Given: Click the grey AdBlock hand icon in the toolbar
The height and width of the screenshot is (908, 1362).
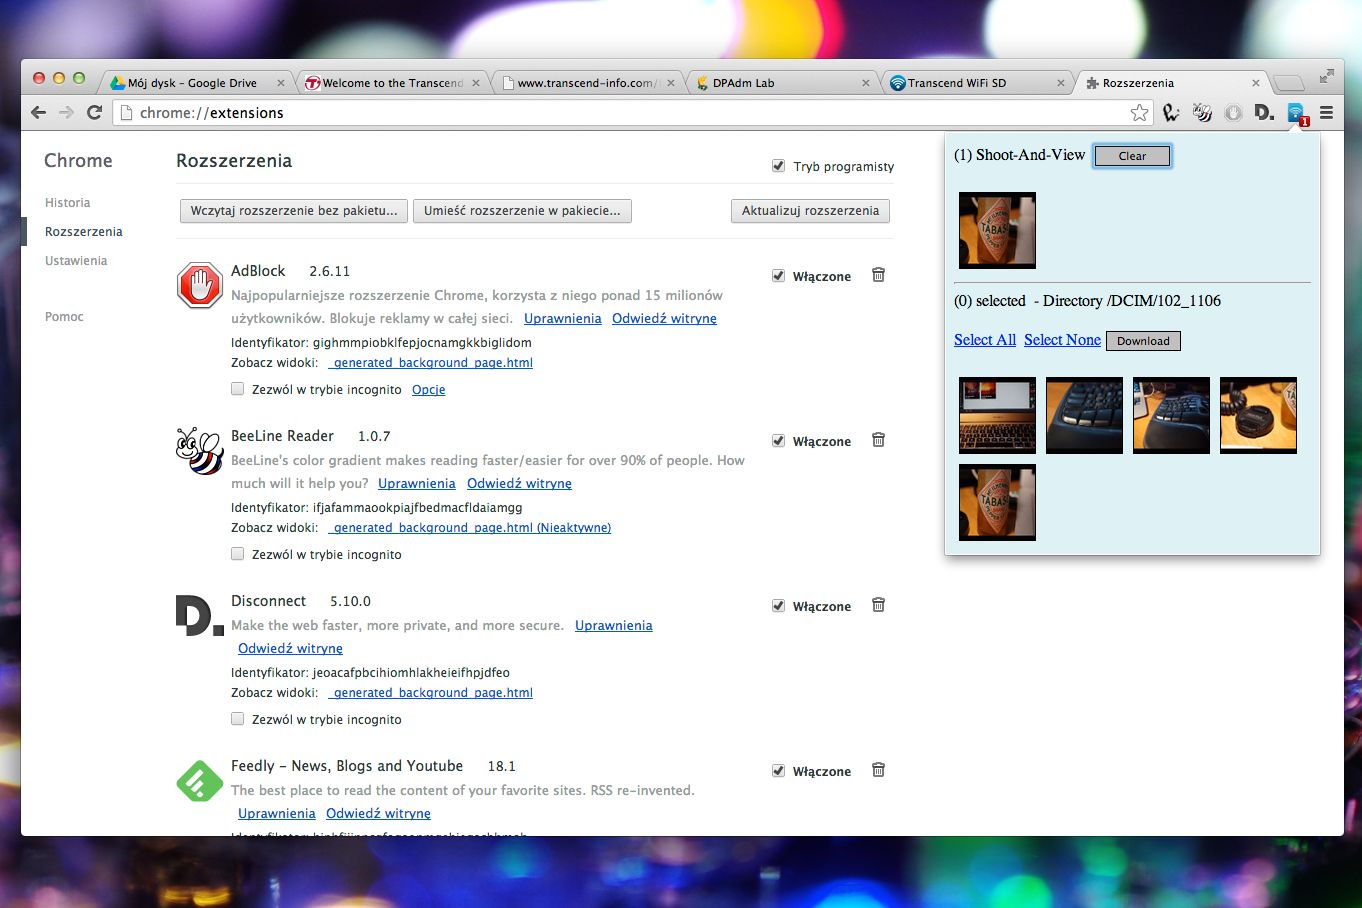Looking at the screenshot, I should click(x=1234, y=113).
